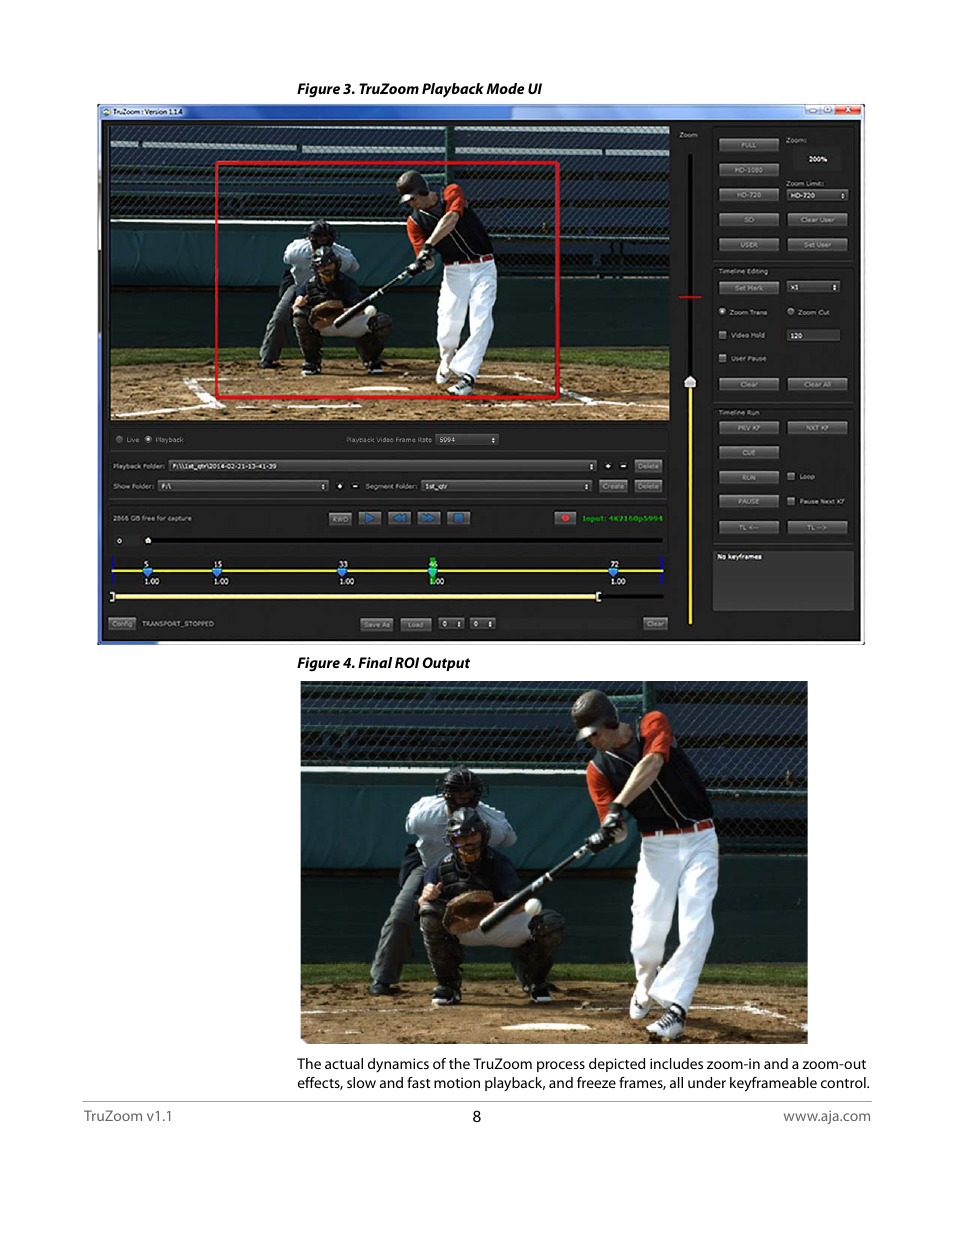Click the Clear User button
The image size is (954, 1235).
pyautogui.click(x=817, y=220)
